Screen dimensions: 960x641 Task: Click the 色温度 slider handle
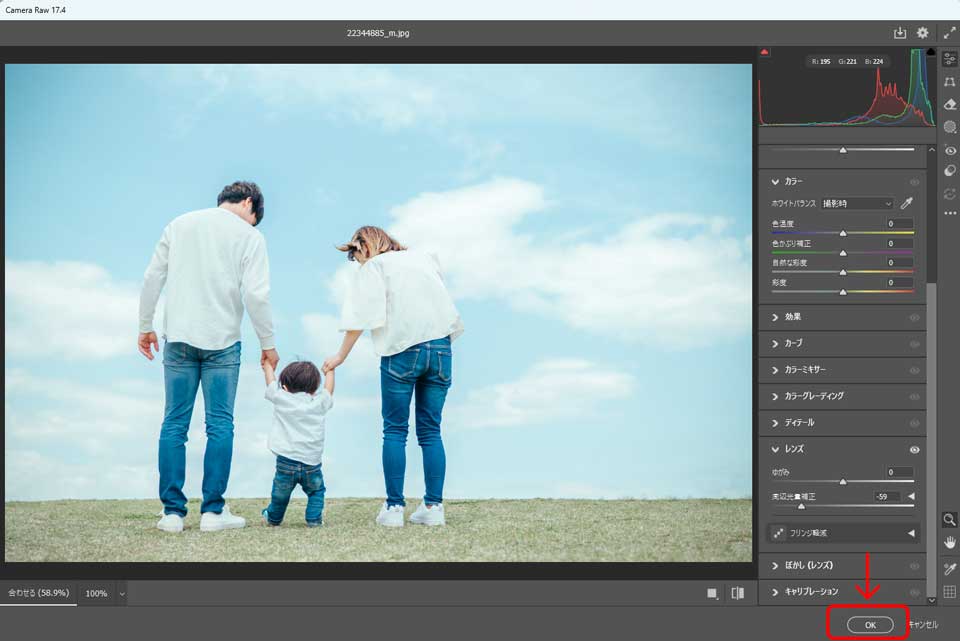click(843, 233)
